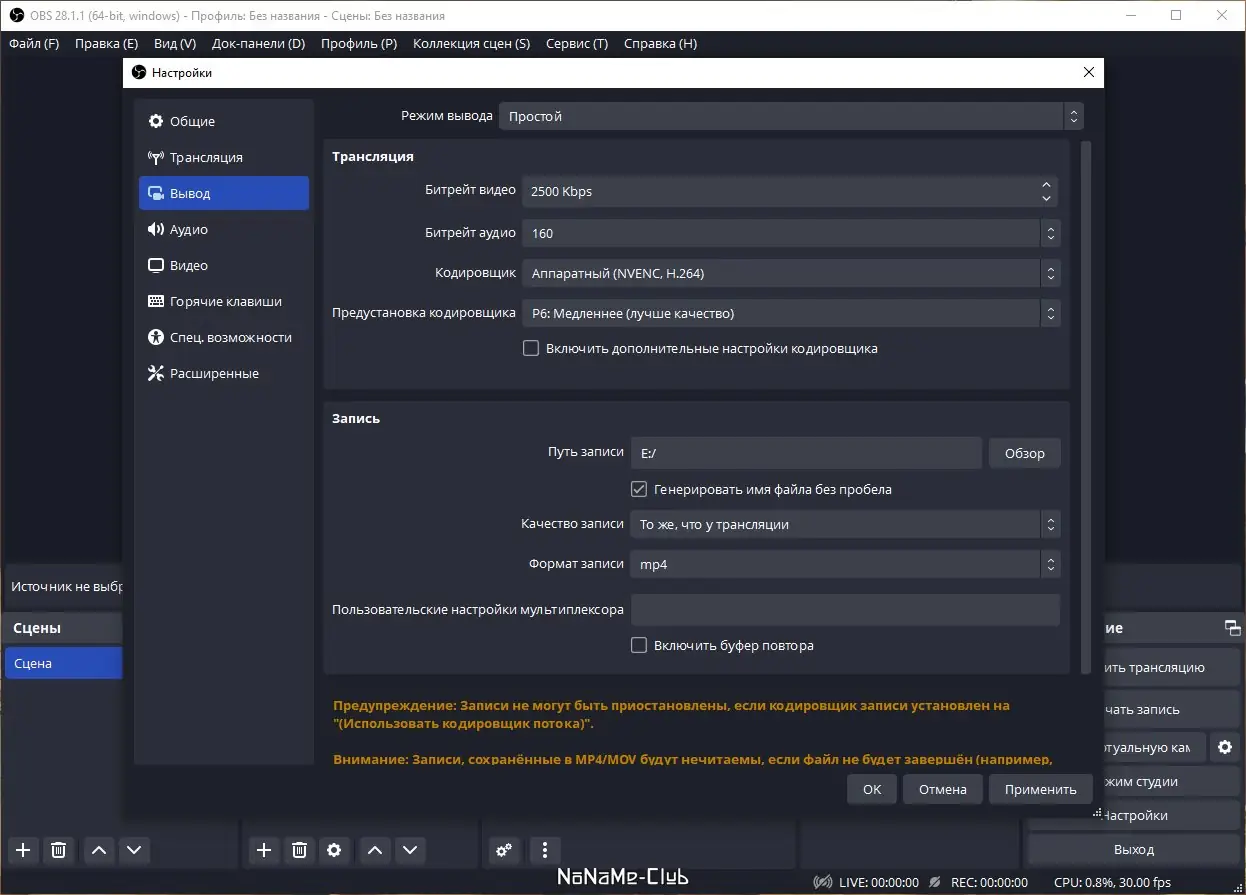This screenshot has height=895, width=1246.
Task: Open the Кодировщик dropdown
Action: point(791,273)
